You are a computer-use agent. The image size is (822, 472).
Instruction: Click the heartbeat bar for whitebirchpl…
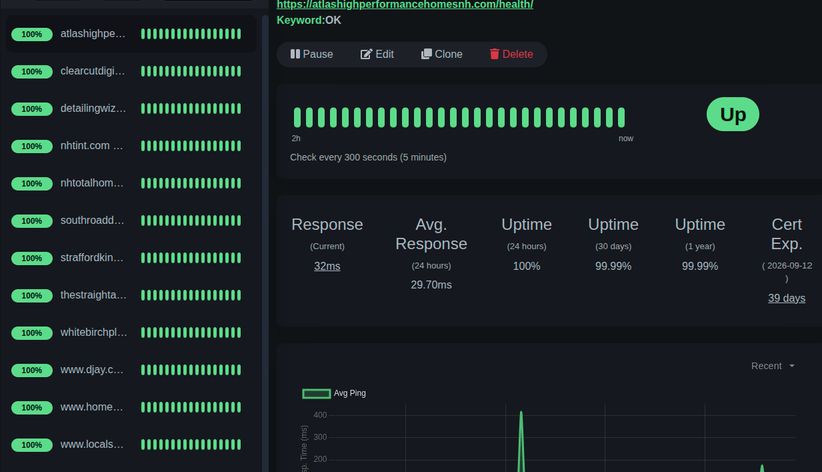click(x=191, y=332)
